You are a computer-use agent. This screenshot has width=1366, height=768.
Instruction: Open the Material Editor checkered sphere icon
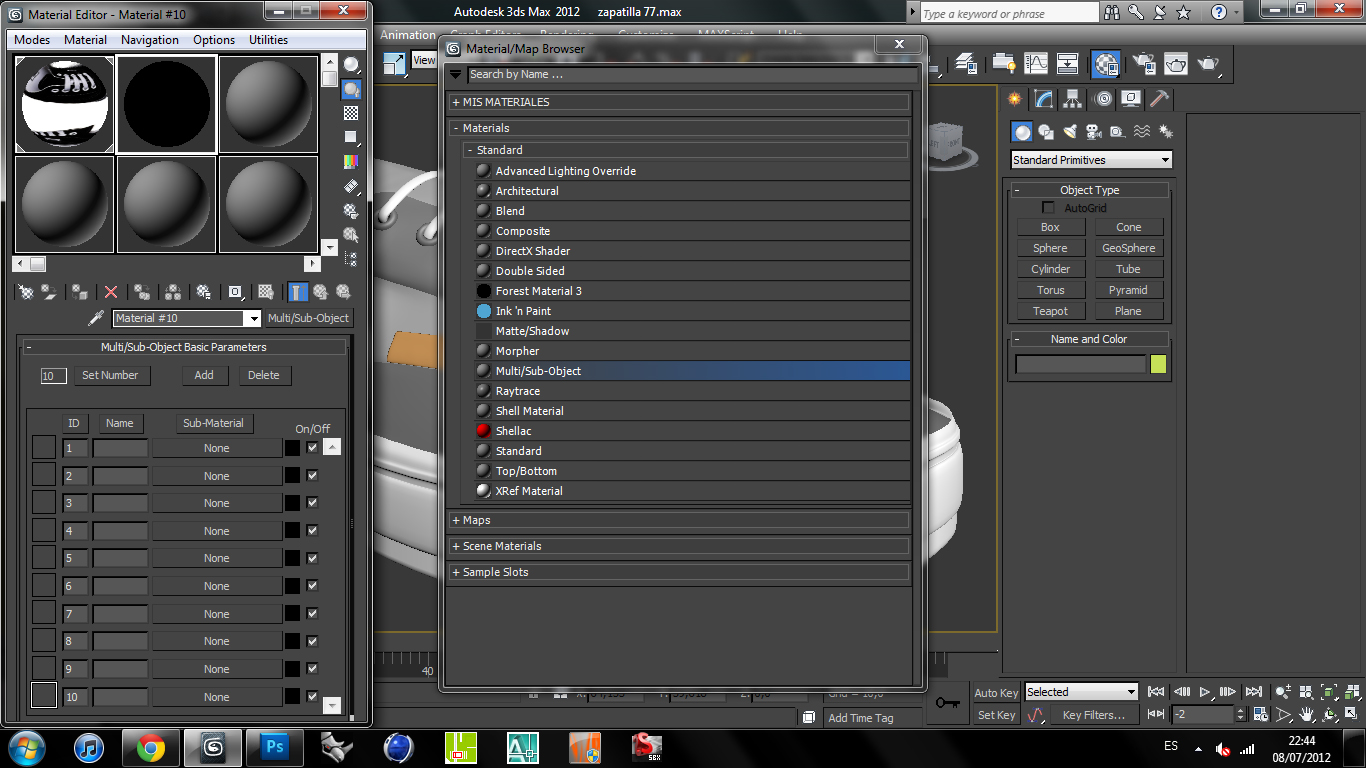pyautogui.click(x=1105, y=64)
